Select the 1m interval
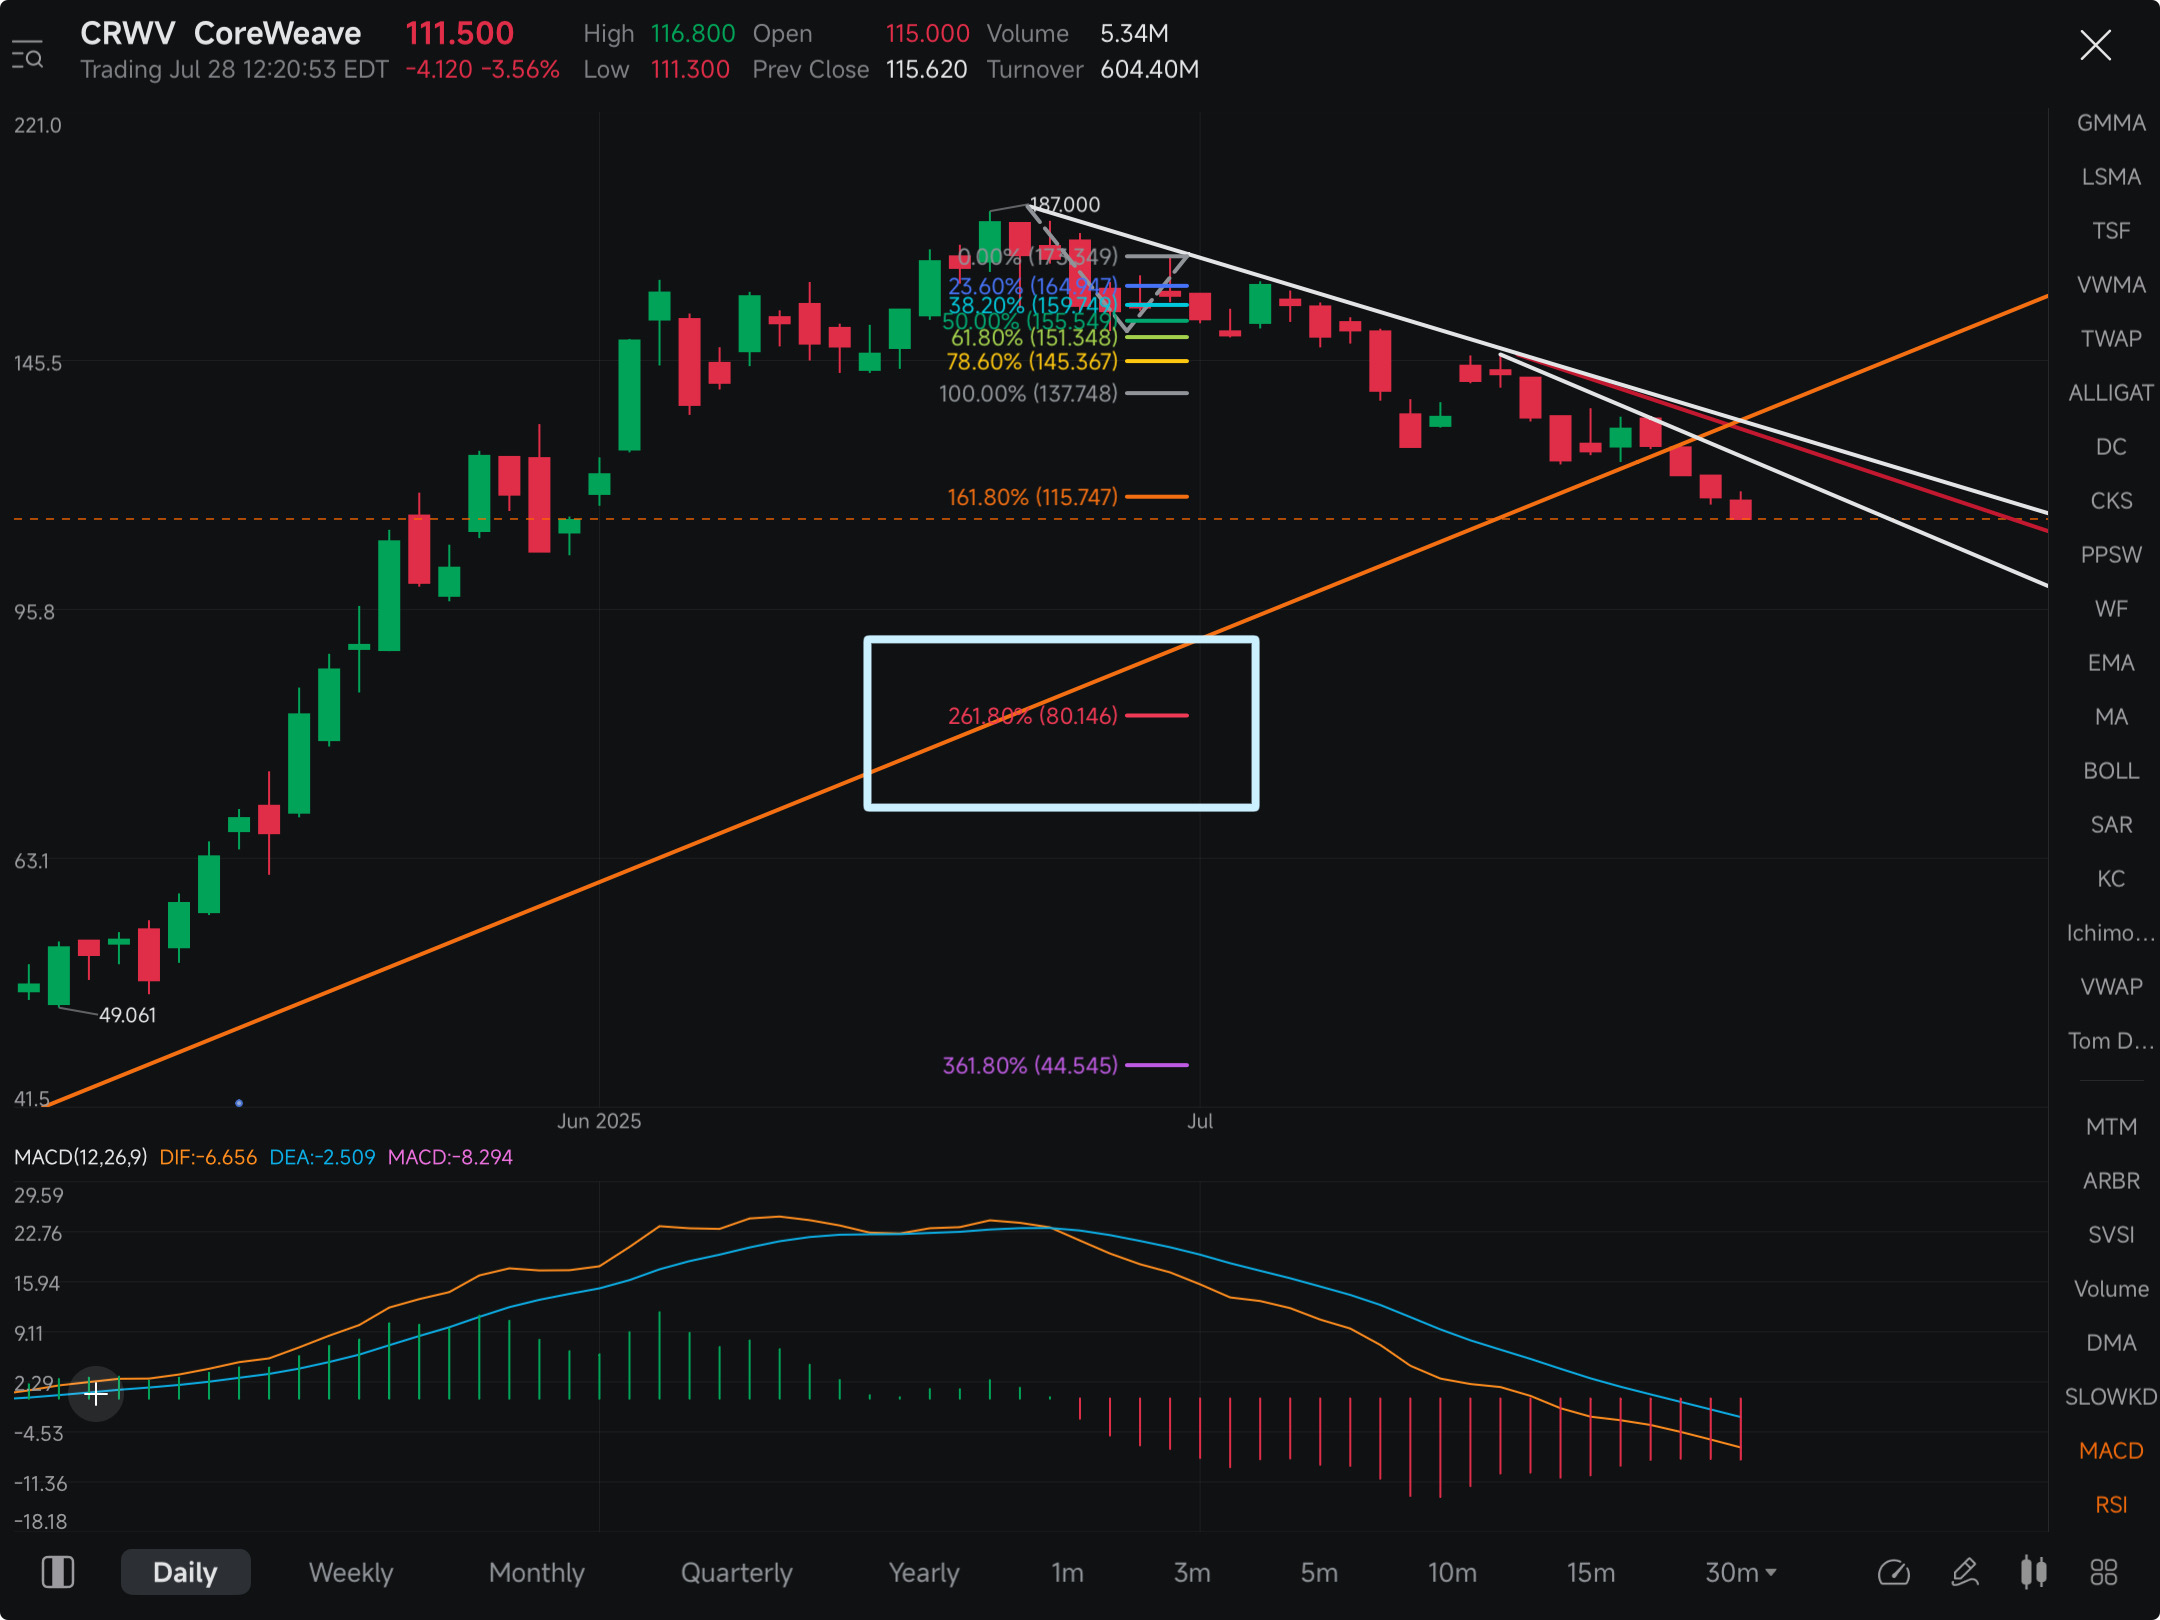 pyautogui.click(x=1067, y=1572)
